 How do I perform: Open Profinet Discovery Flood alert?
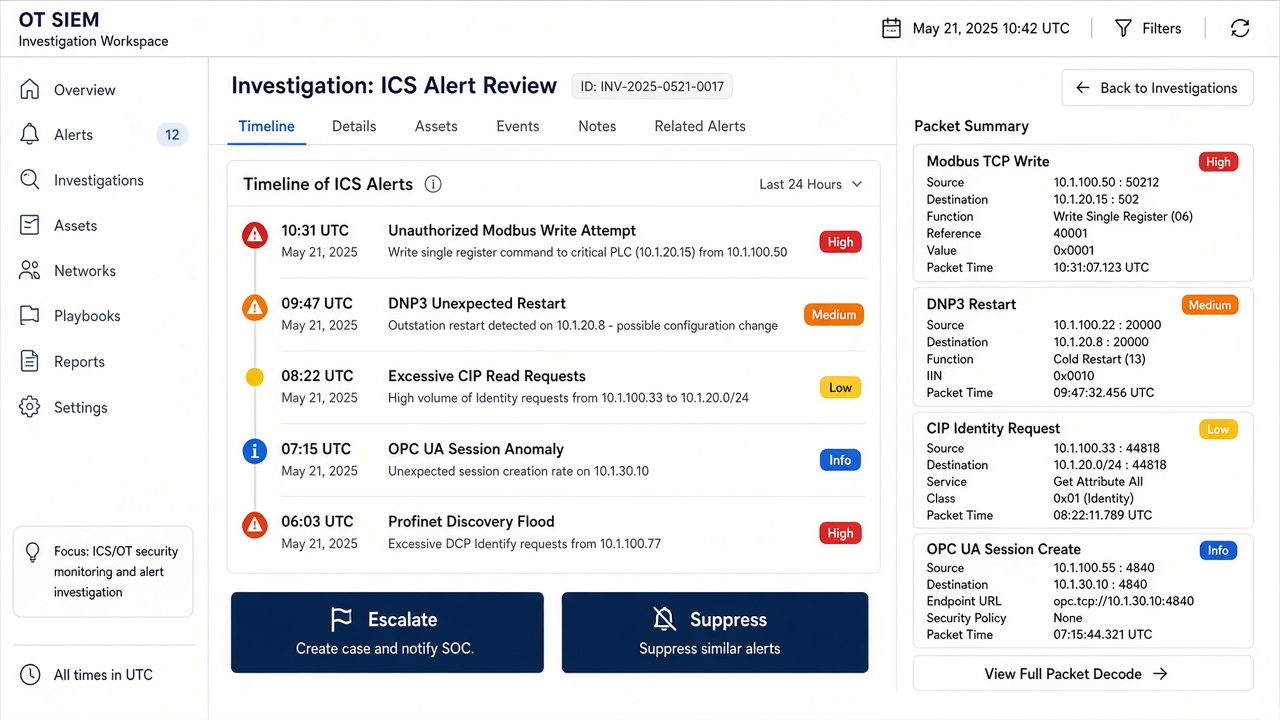471,521
